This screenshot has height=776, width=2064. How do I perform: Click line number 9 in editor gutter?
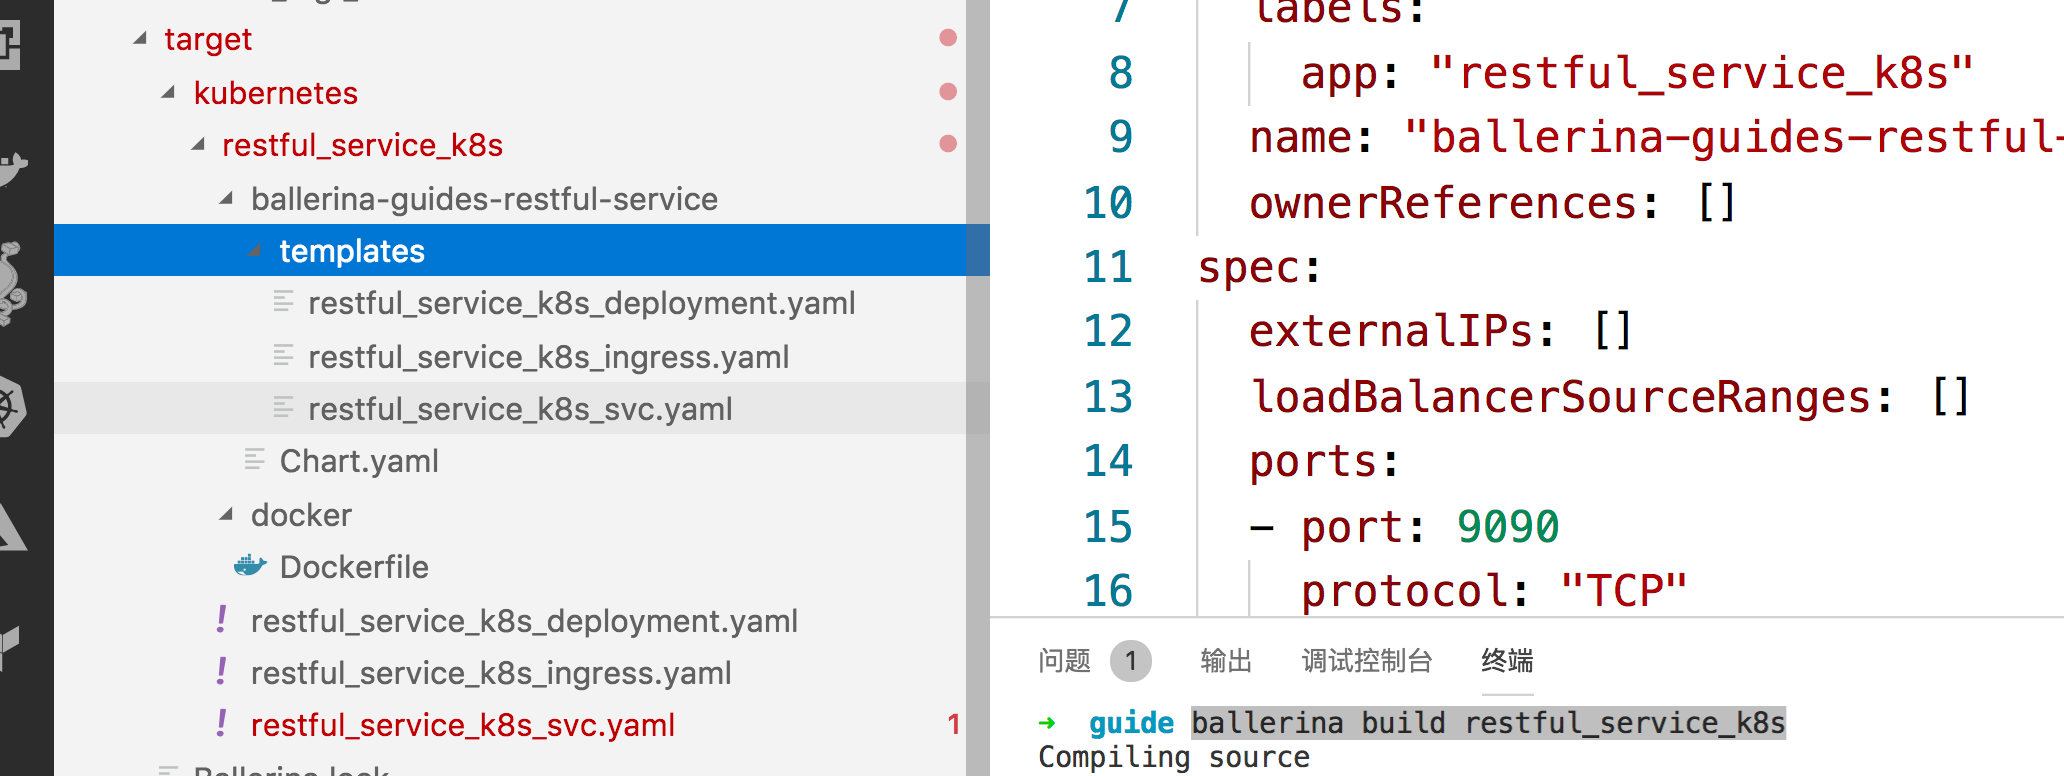coord(1120,137)
